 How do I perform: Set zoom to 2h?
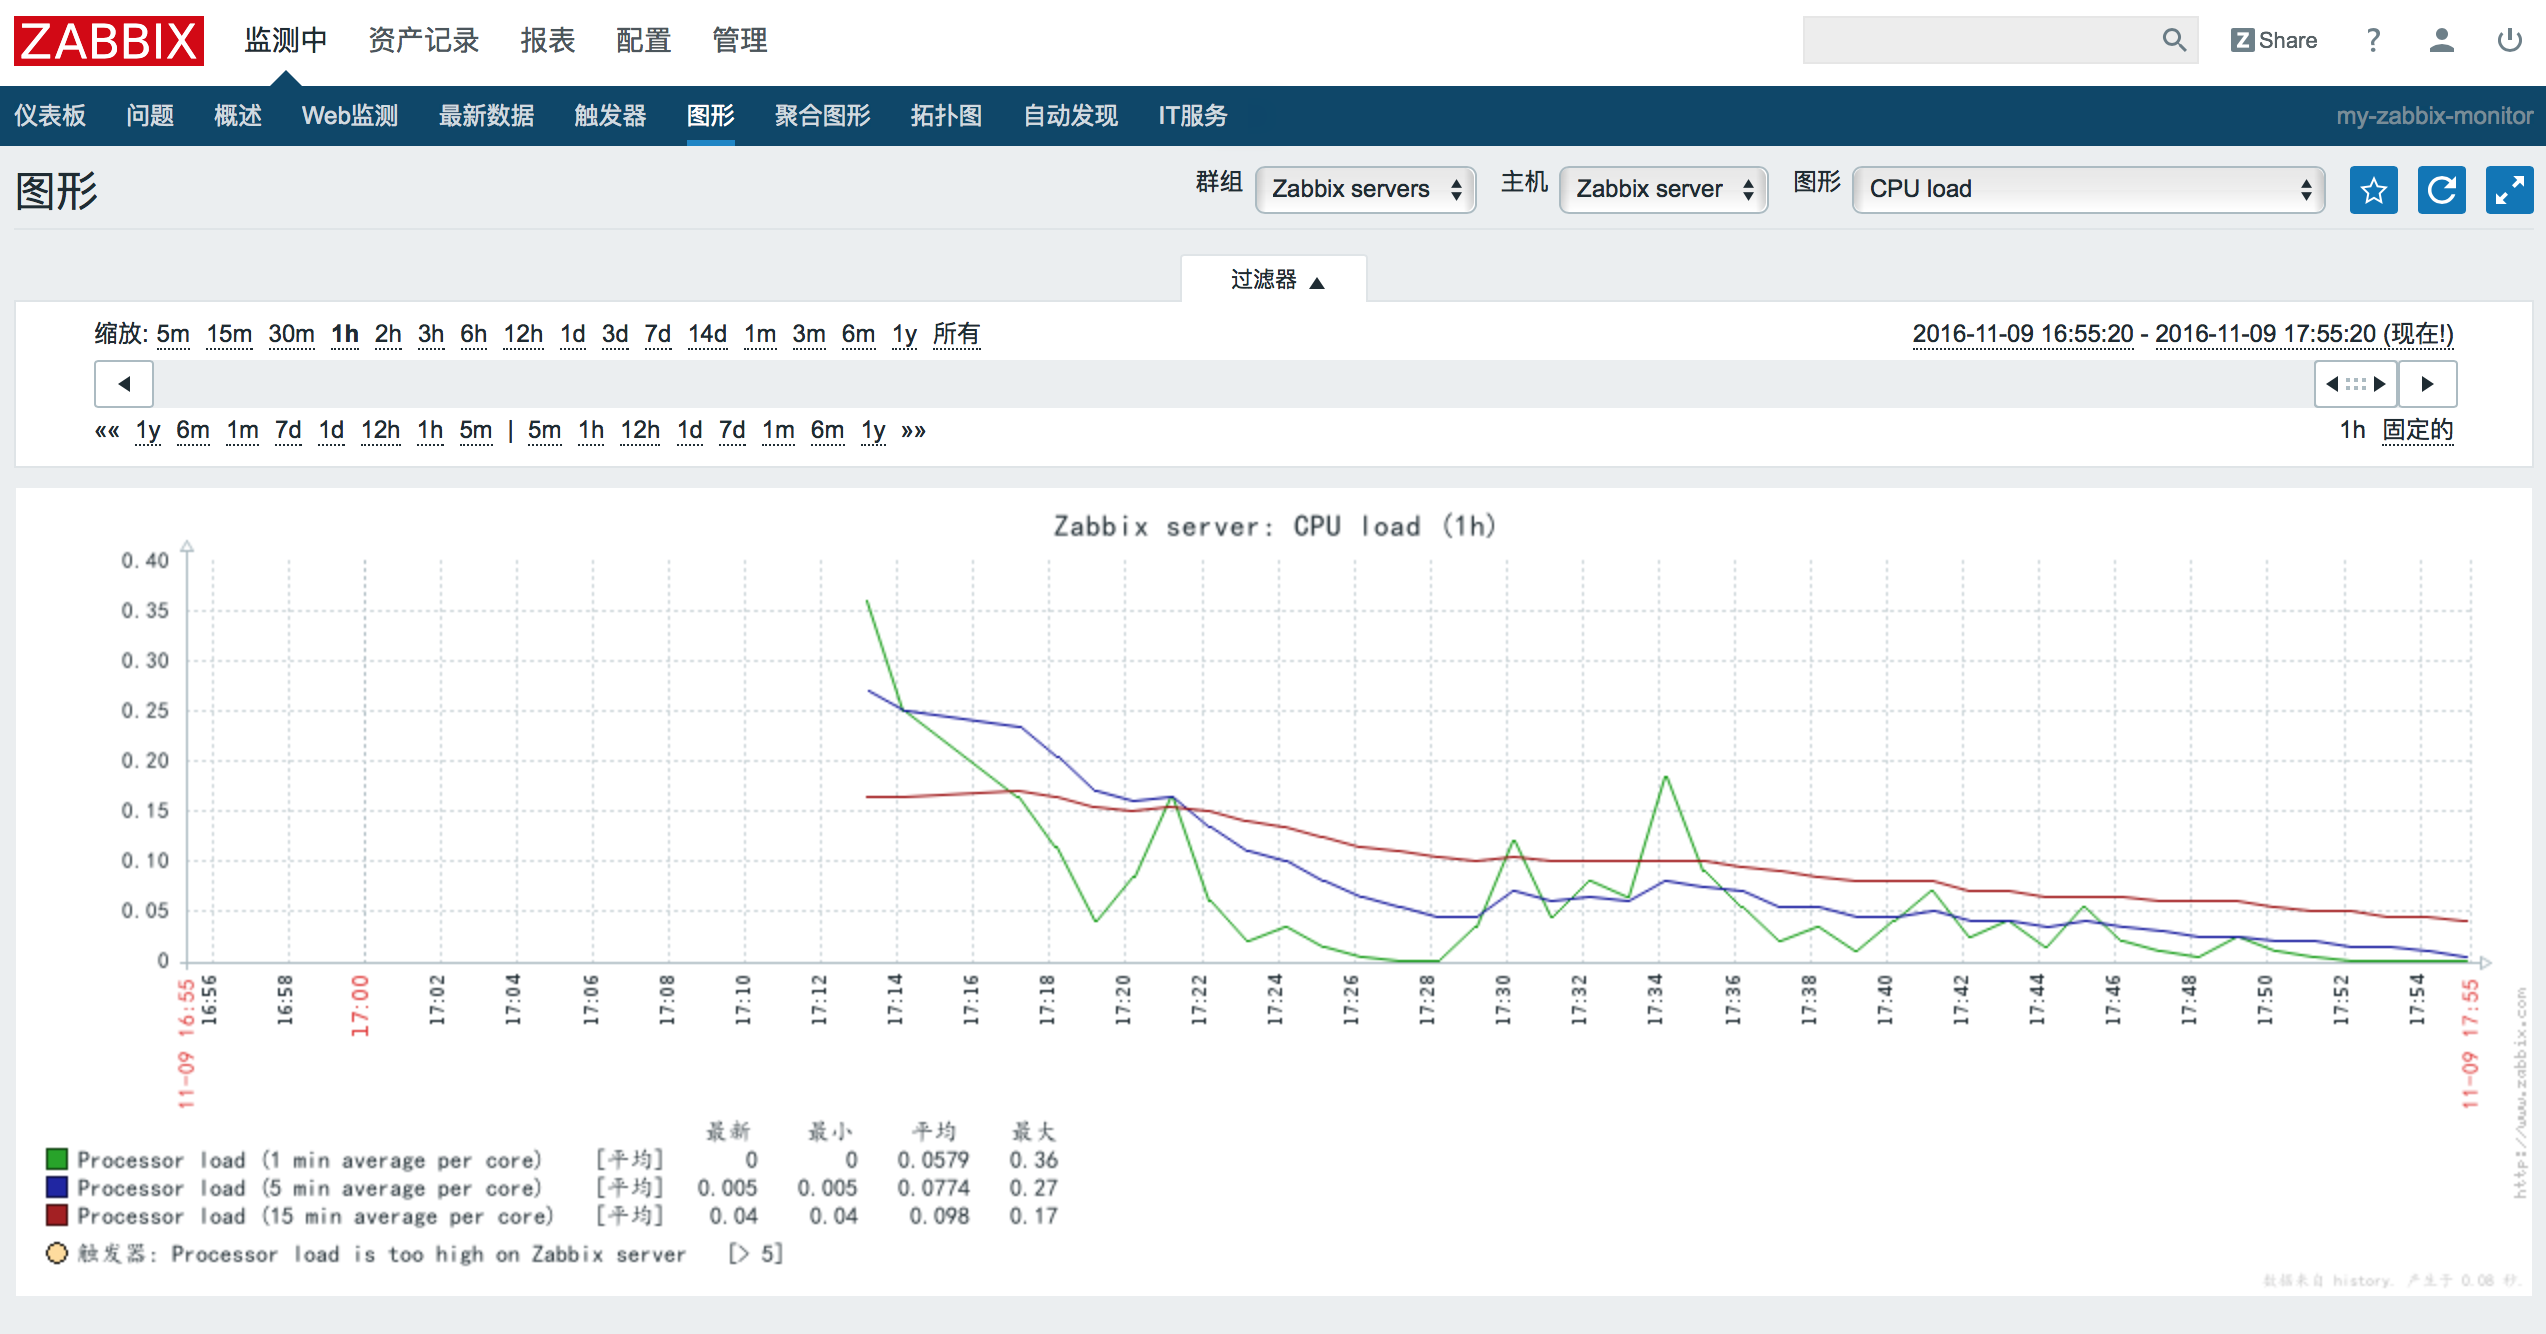pyautogui.click(x=388, y=334)
